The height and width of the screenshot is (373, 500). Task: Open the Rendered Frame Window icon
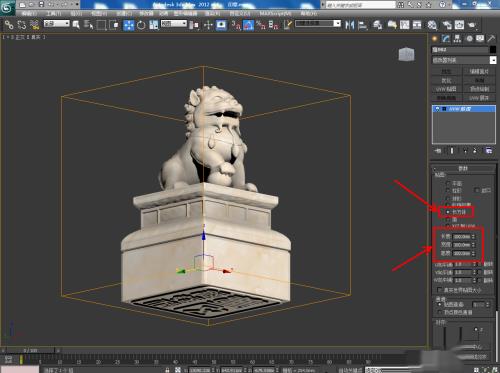pos(459,25)
